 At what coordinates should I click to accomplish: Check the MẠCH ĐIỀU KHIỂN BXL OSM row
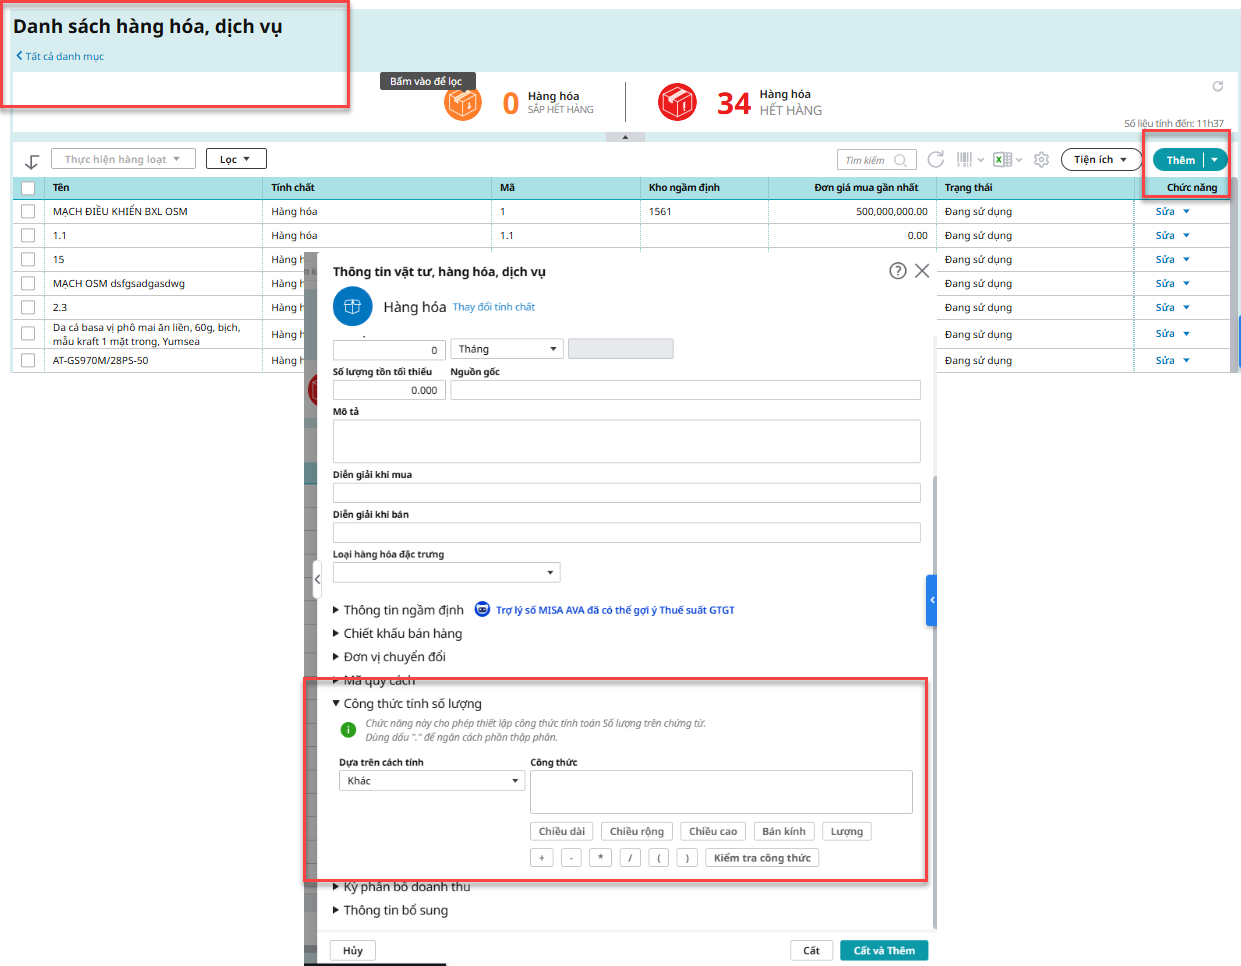(x=28, y=211)
